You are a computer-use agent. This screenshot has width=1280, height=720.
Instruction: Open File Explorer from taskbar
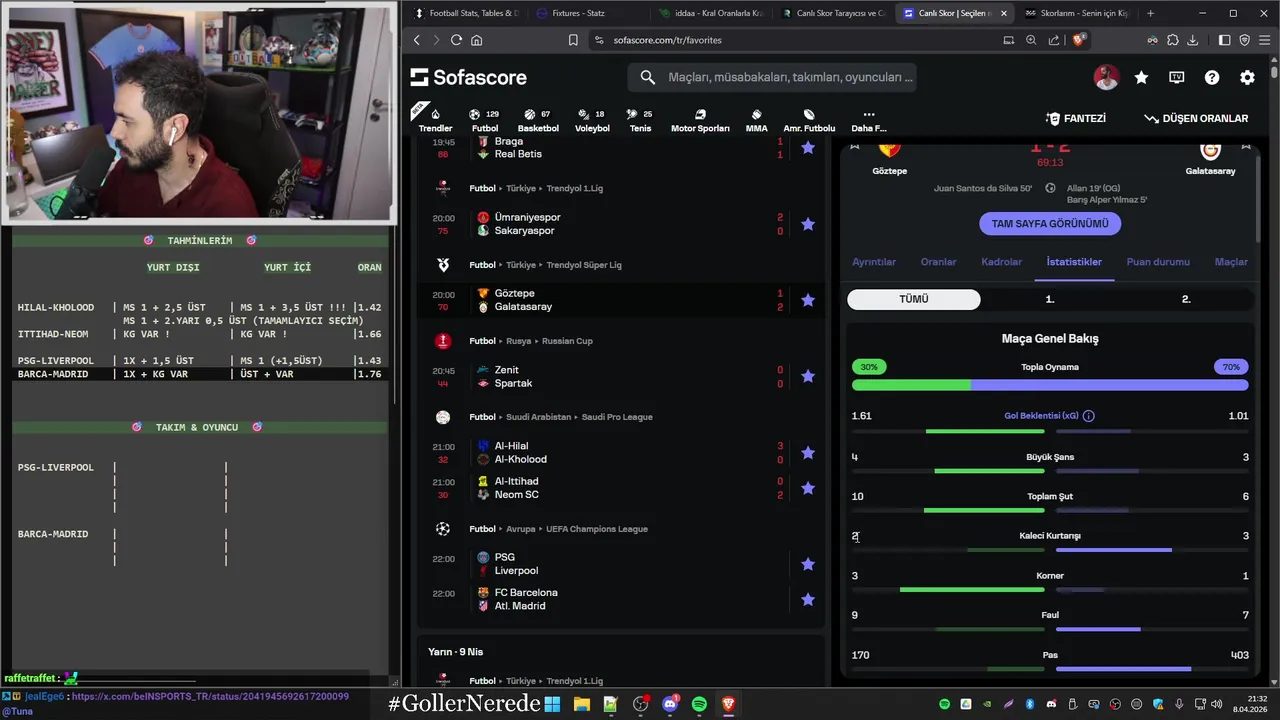coord(581,704)
